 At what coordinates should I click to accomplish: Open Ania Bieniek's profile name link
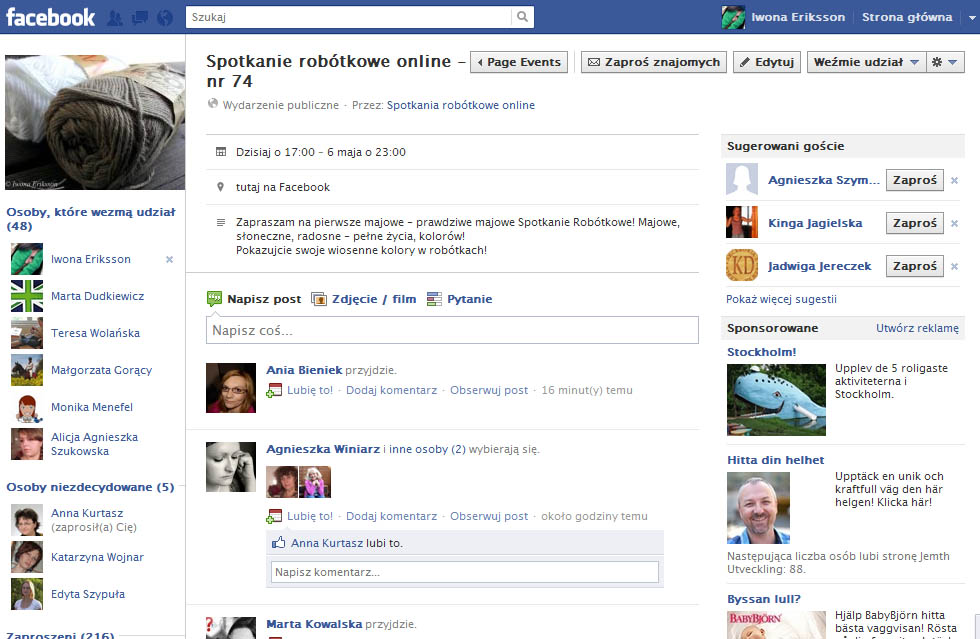coord(304,370)
